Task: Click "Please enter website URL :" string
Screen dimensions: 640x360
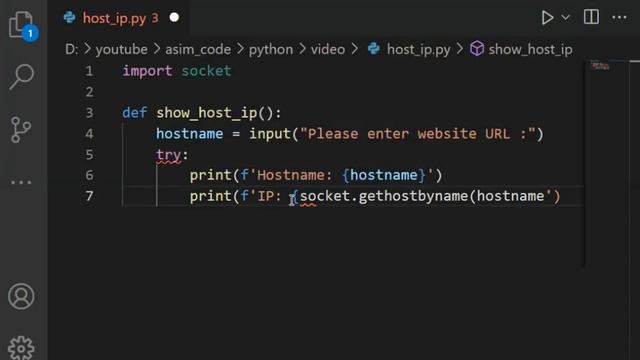Action: (x=417, y=134)
